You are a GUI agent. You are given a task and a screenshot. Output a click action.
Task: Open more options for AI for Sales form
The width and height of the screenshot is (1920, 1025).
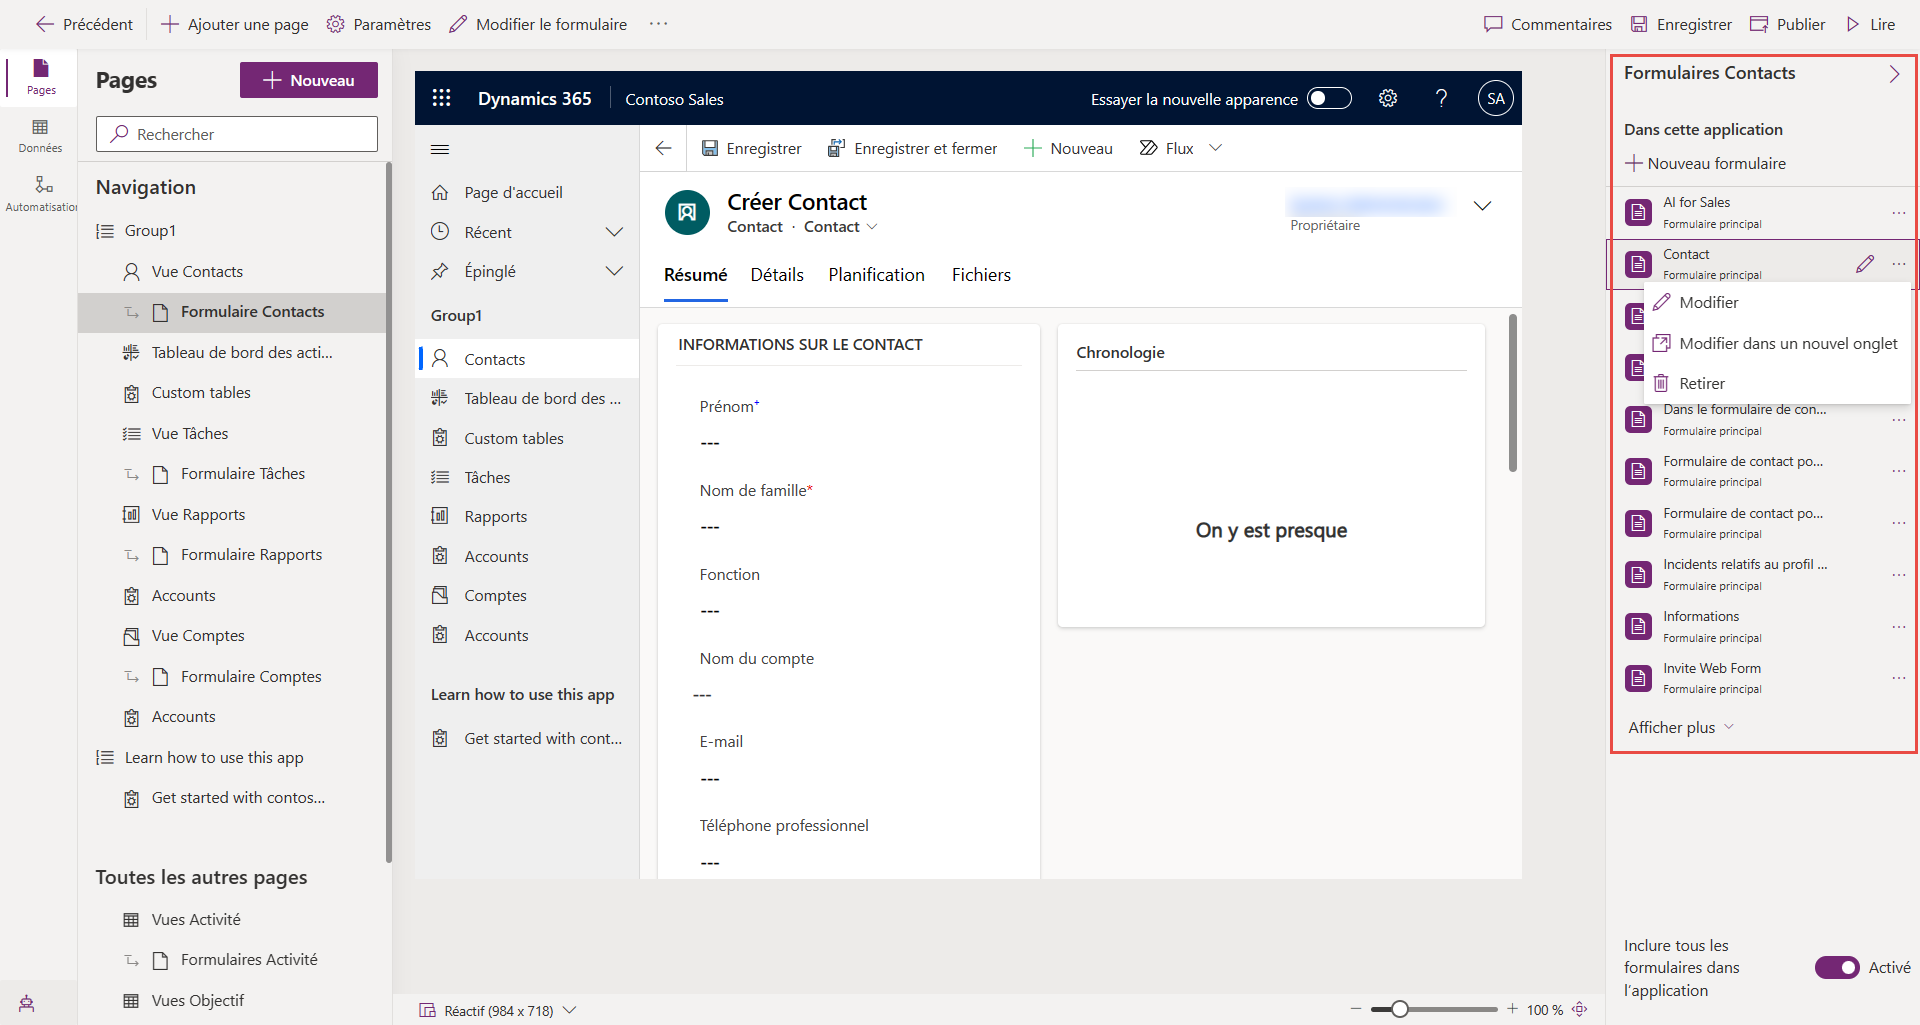click(x=1899, y=213)
